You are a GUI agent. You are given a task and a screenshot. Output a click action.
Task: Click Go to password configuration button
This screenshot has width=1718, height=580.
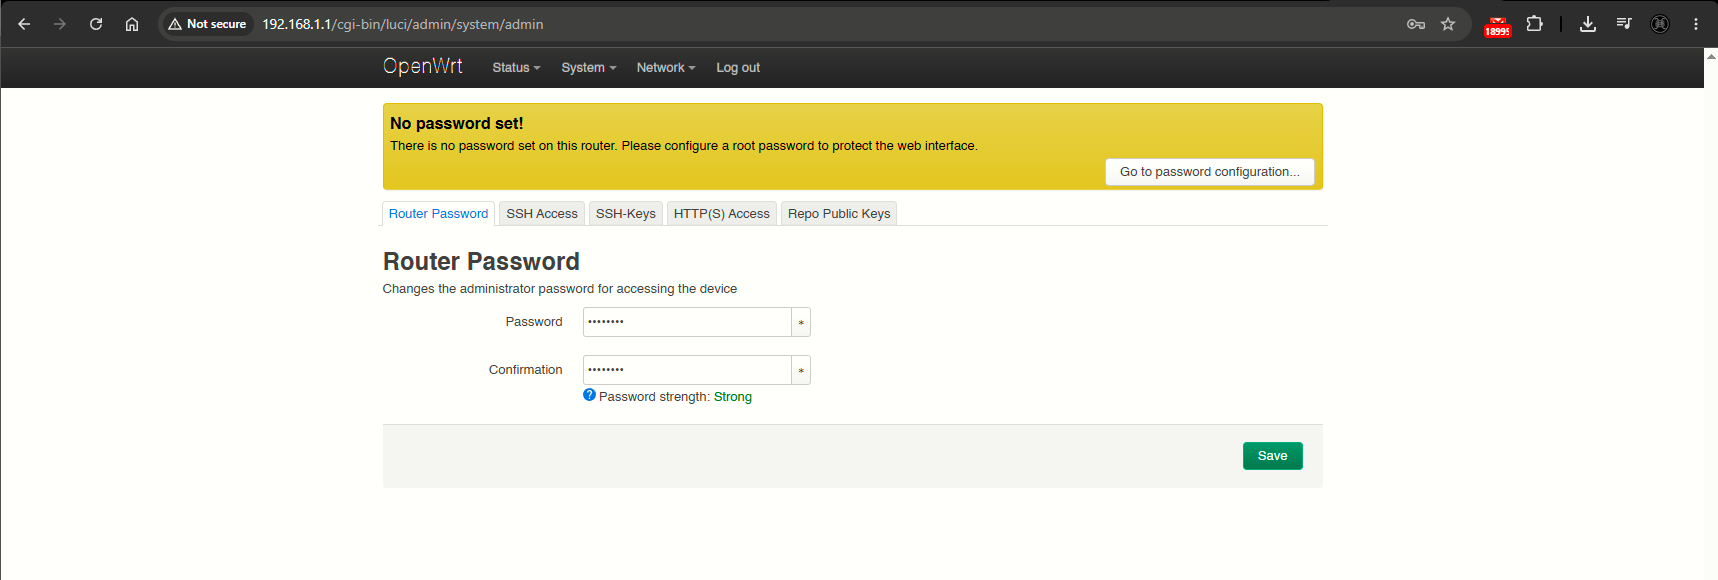click(1210, 172)
